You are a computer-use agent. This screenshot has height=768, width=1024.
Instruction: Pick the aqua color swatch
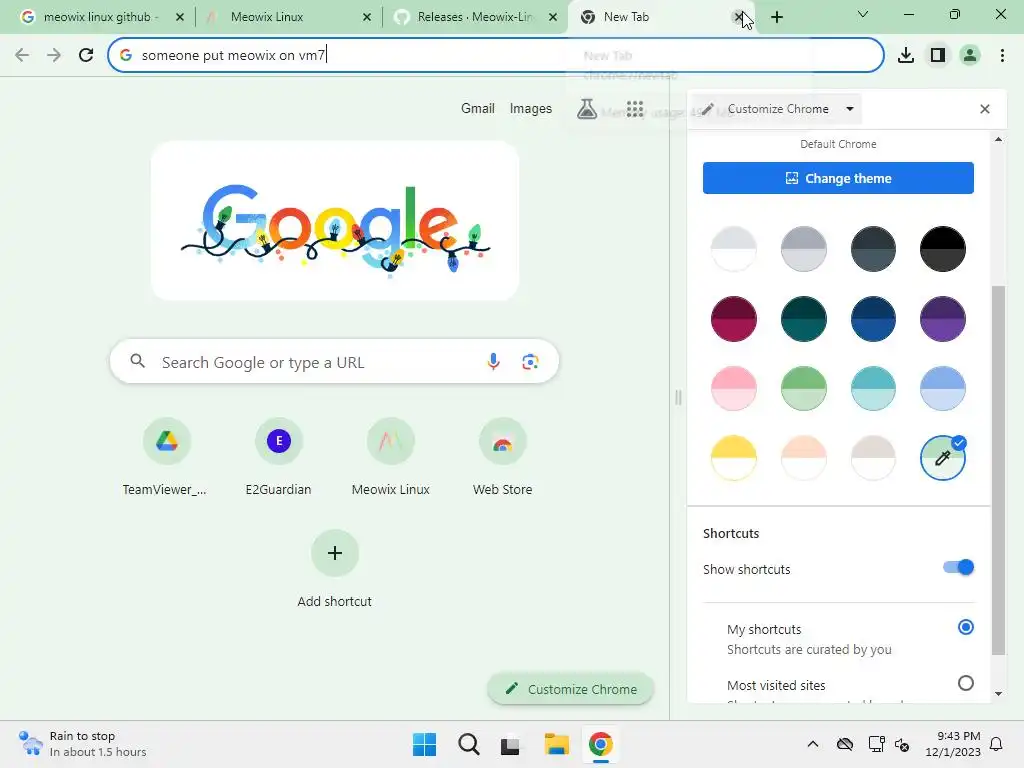(873, 389)
